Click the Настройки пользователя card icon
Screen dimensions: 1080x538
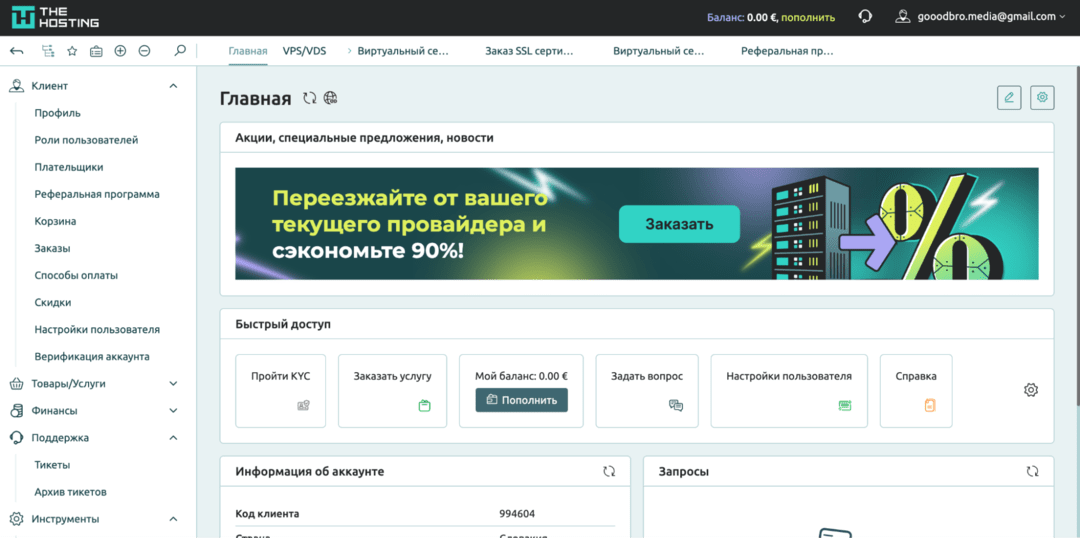(844, 406)
